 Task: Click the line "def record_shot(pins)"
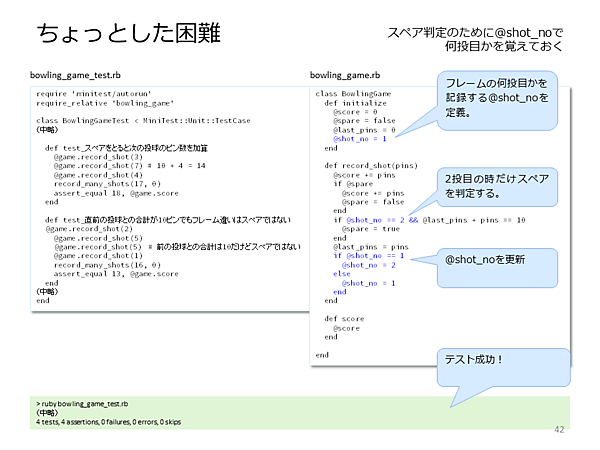click(371, 166)
